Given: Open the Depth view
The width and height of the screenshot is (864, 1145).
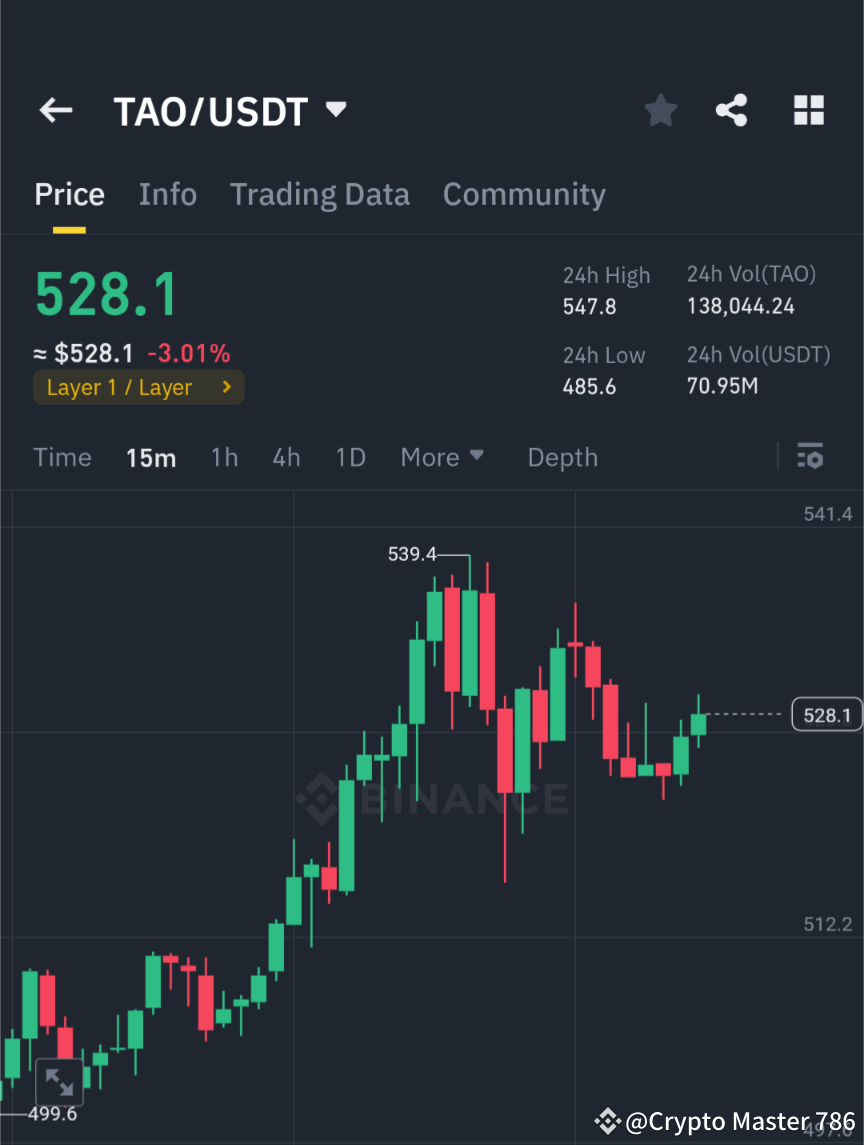Looking at the screenshot, I should [562, 456].
